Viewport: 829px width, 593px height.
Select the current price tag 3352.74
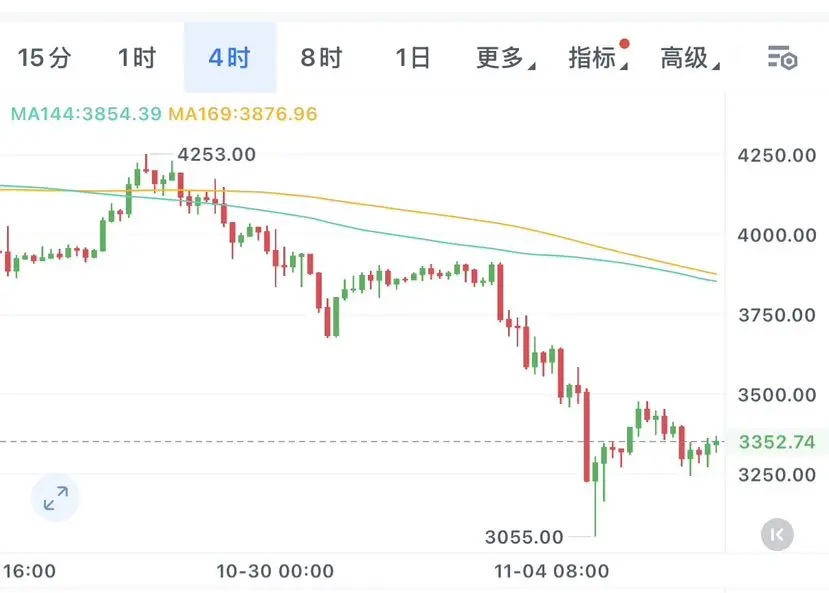coord(777,442)
